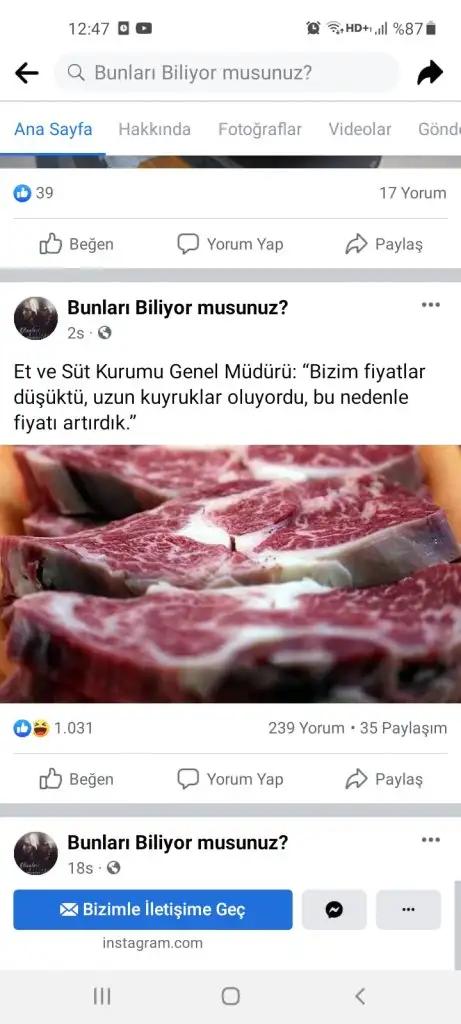Tap Bizimle İletişime Geç button

[x=153, y=910]
